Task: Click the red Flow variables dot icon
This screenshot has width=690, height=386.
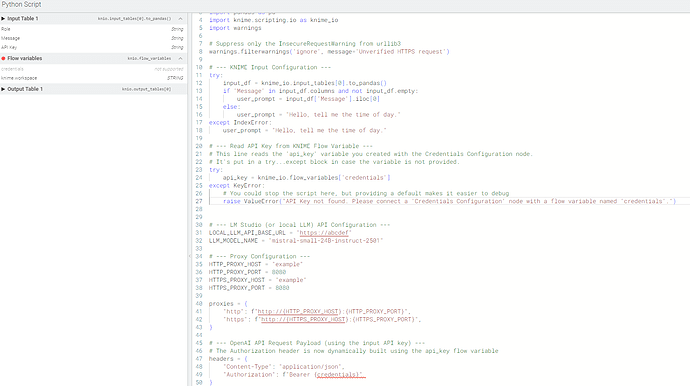Action: point(3,58)
